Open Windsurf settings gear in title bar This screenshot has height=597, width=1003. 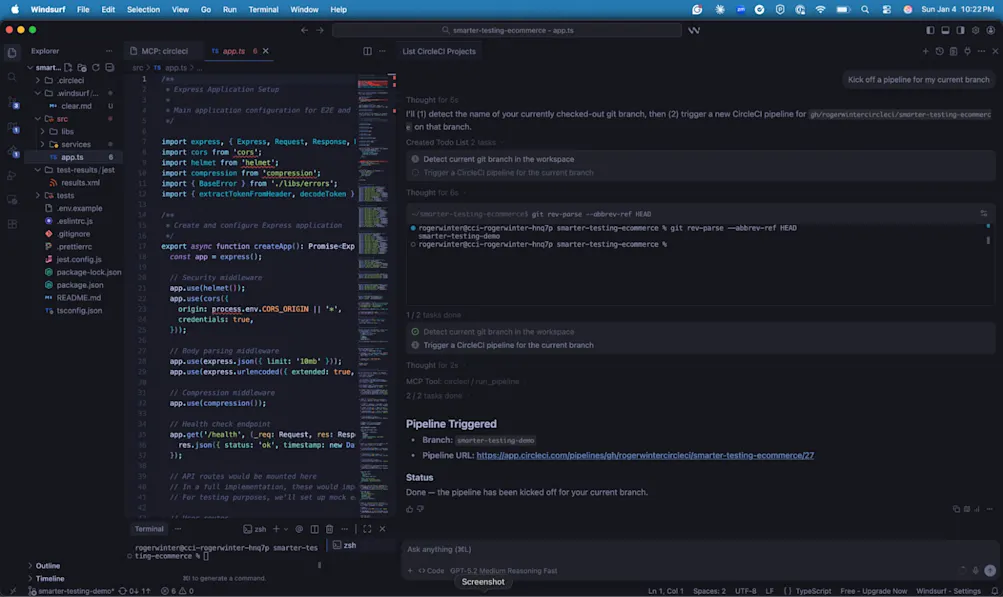975,30
